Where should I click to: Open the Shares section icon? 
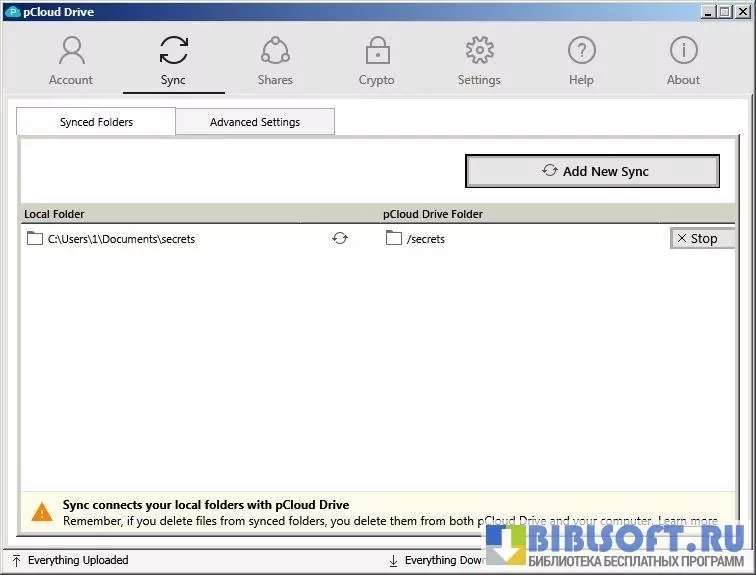pos(275,50)
